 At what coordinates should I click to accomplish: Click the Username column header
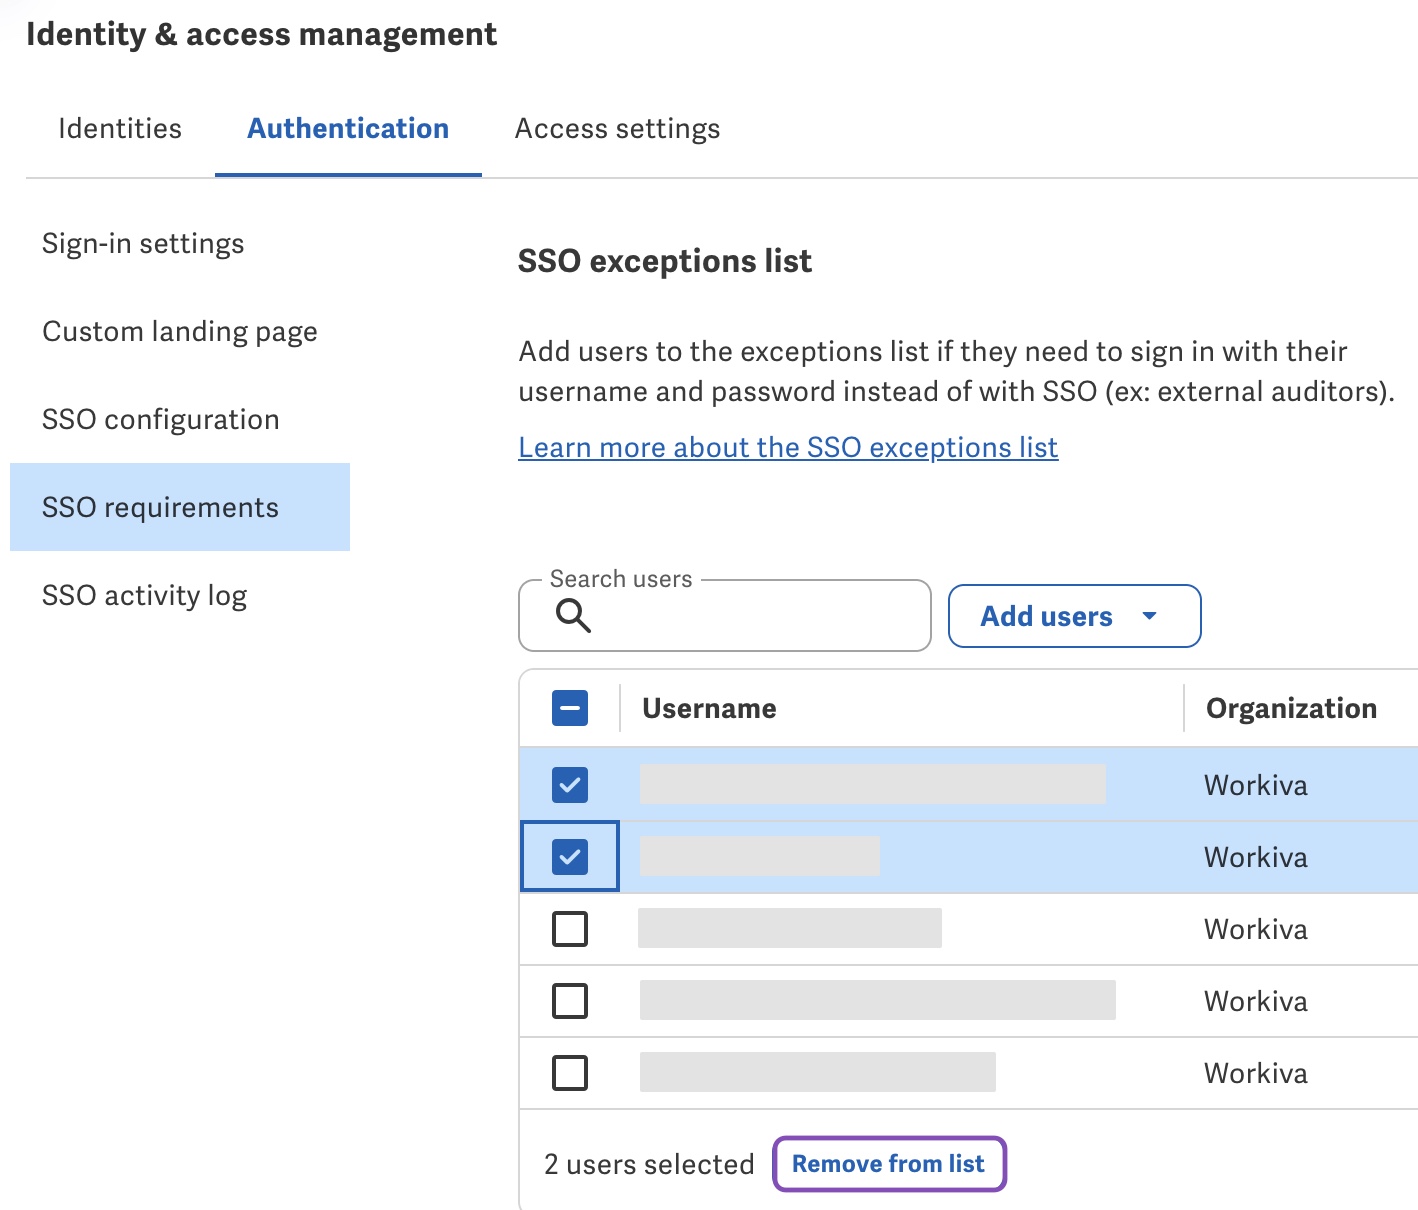[x=709, y=708]
